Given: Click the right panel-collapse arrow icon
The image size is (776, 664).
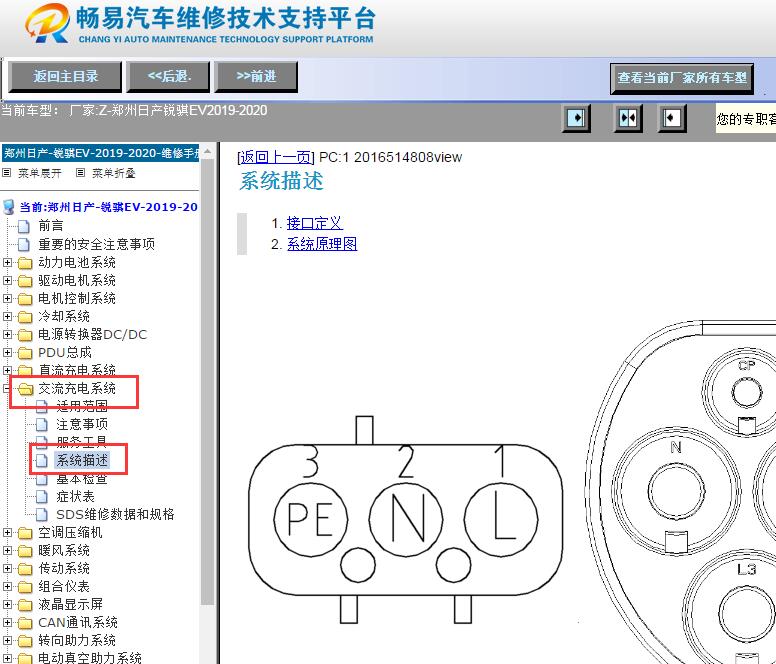Looking at the screenshot, I should point(672,118).
